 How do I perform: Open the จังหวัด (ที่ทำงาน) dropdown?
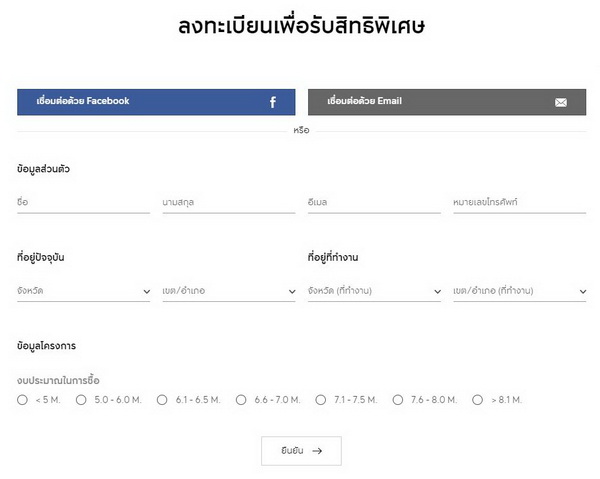(374, 291)
